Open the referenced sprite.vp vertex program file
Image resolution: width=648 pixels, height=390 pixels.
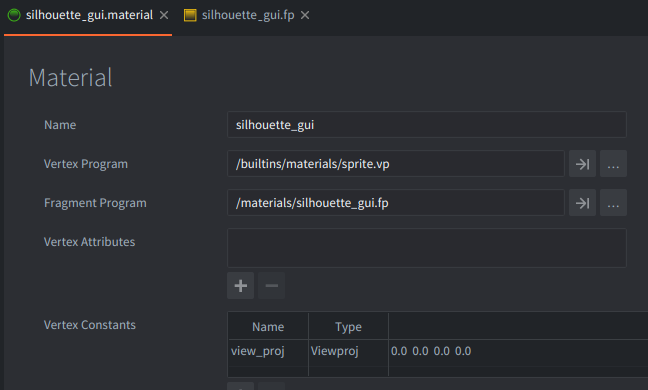tap(582, 164)
